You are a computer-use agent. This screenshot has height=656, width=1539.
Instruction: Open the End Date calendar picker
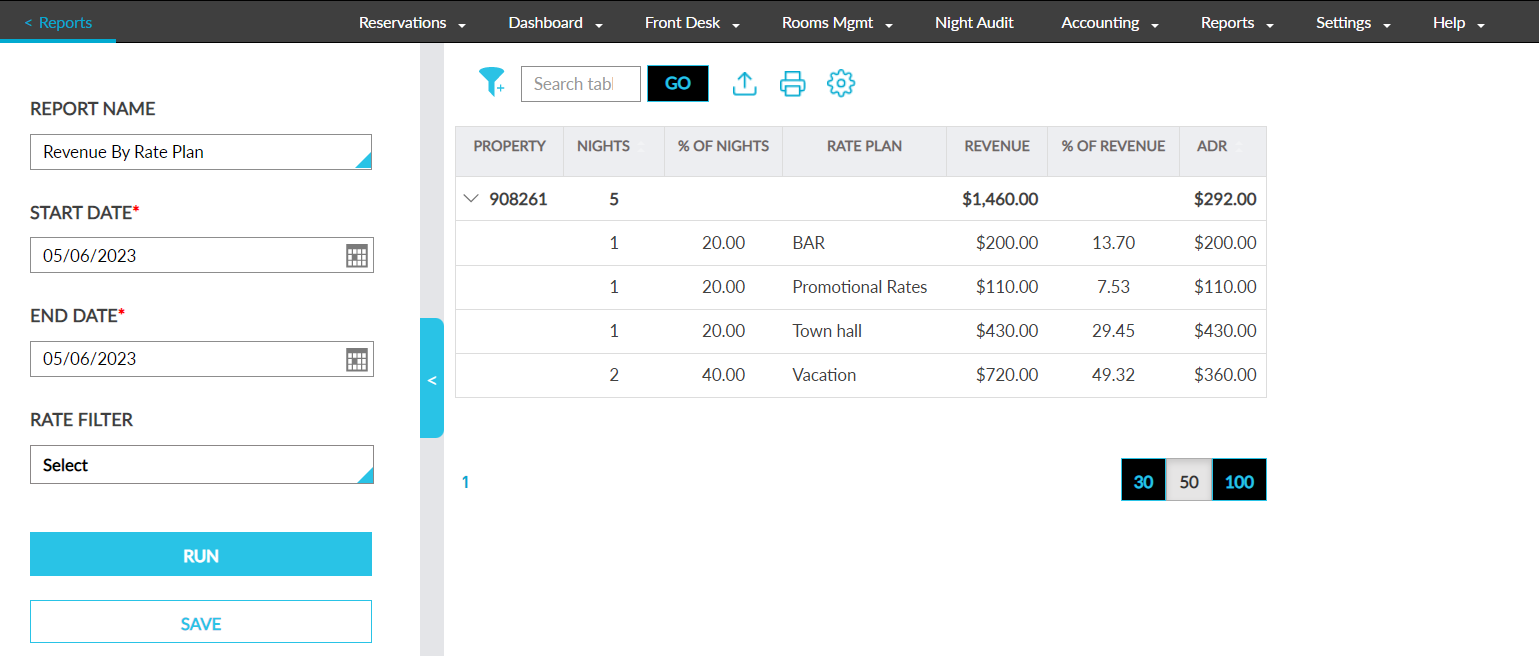click(357, 359)
